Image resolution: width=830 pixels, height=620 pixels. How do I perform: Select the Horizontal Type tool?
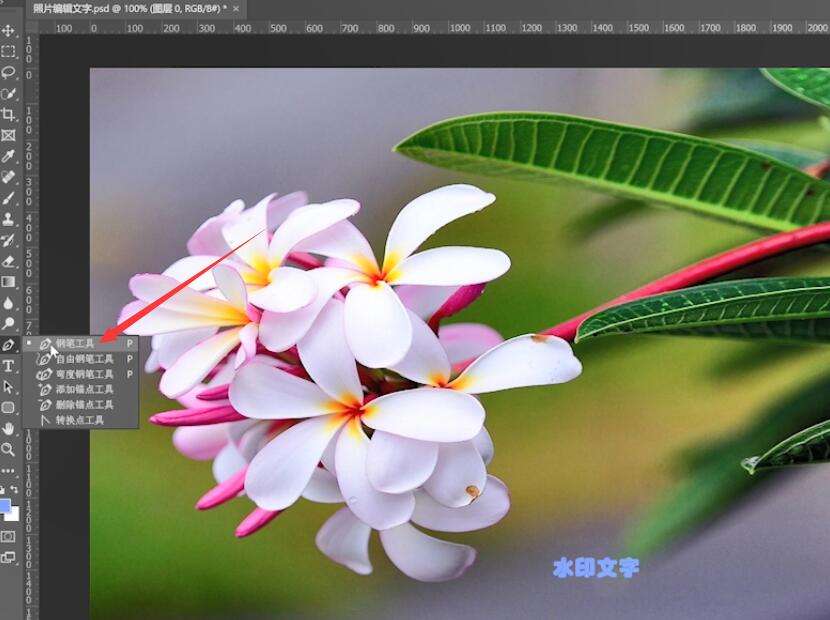coord(8,366)
